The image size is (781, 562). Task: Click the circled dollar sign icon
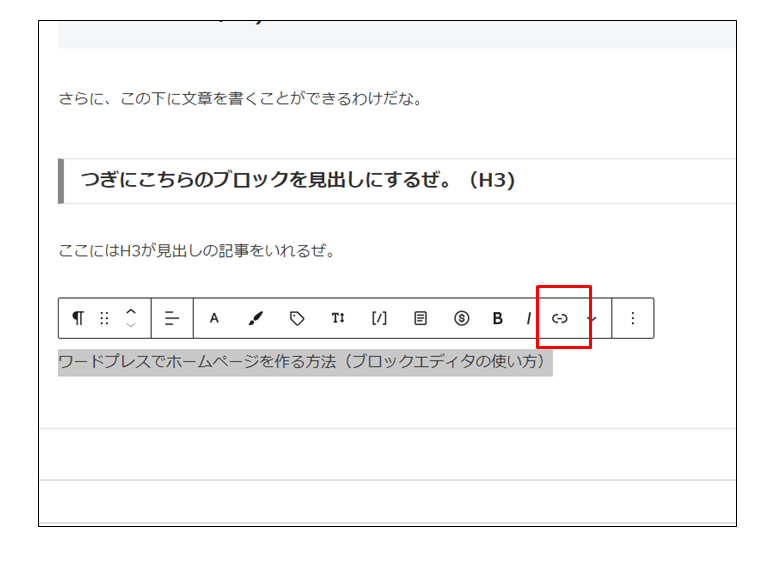click(462, 318)
